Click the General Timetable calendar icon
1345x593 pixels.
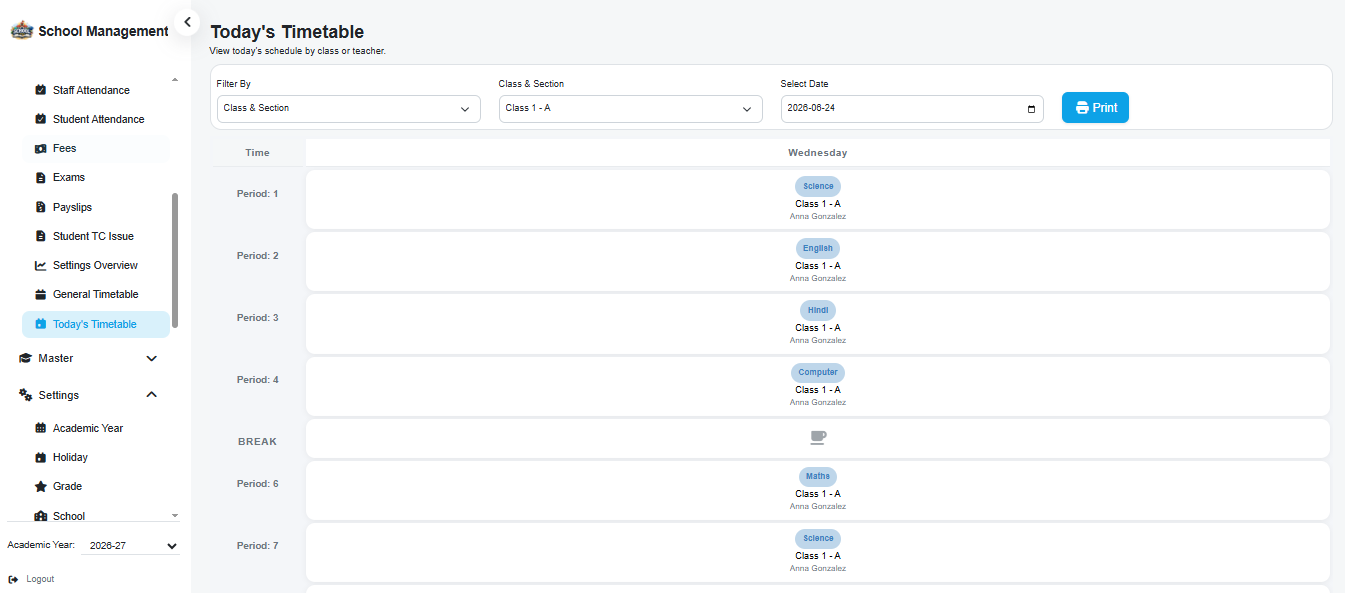41,294
